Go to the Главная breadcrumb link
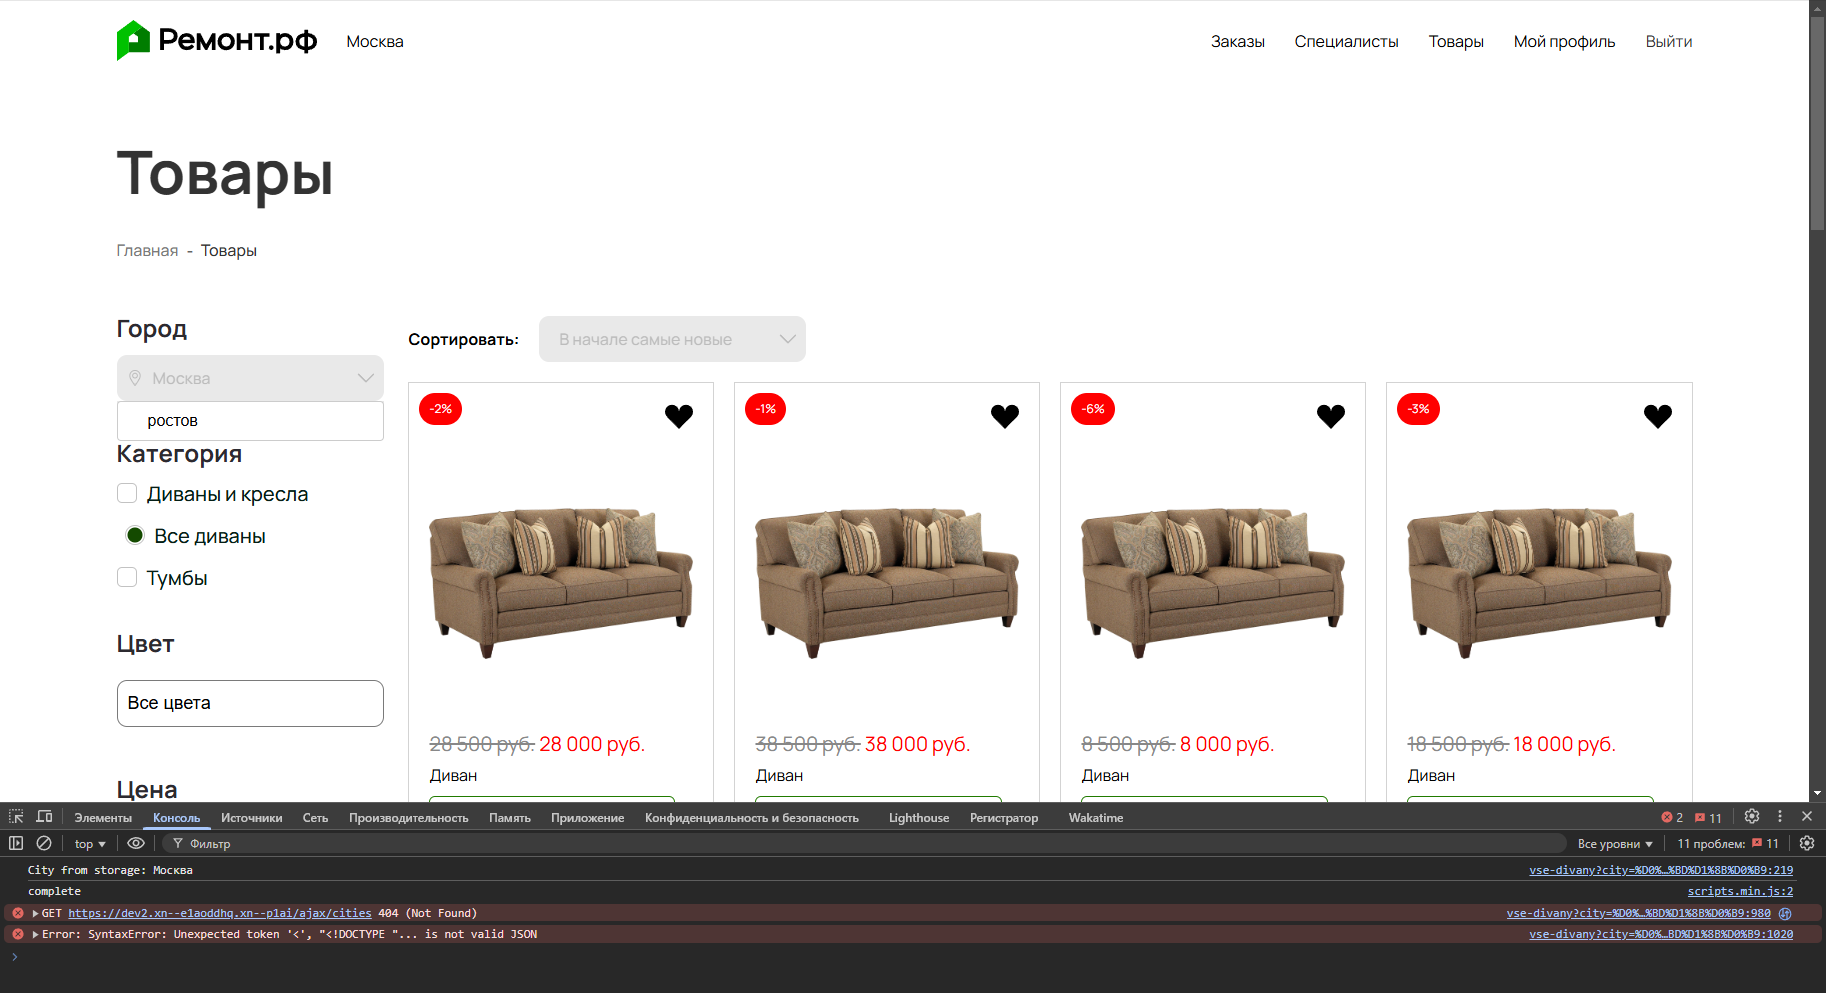 (147, 250)
